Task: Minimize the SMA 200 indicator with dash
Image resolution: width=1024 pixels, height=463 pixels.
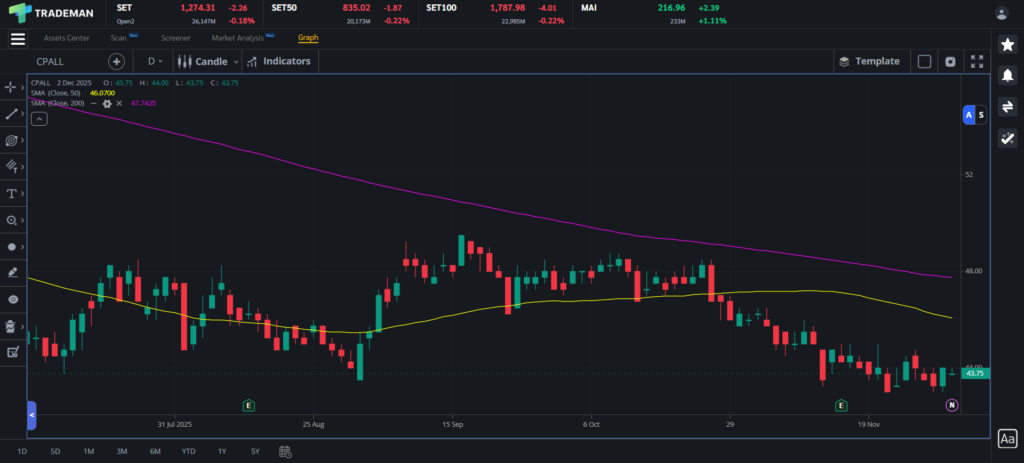Action: click(x=93, y=103)
